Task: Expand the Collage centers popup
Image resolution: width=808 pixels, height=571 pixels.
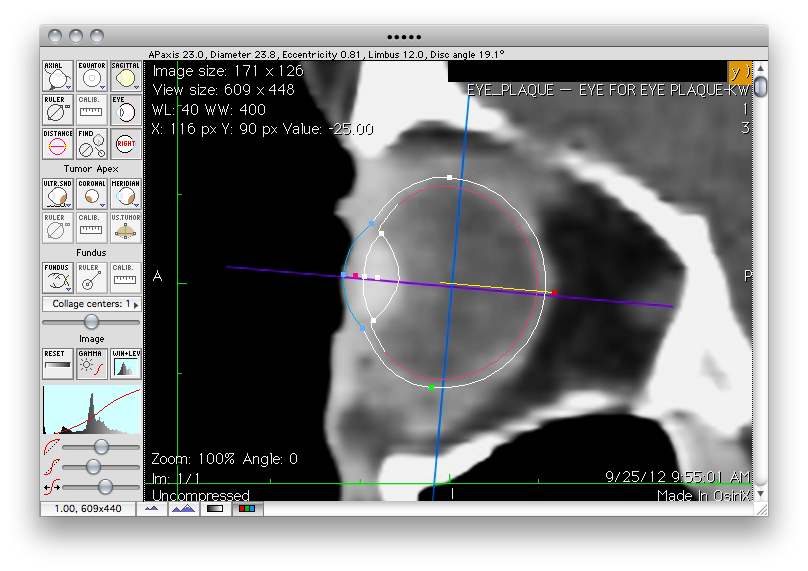Action: (92, 303)
